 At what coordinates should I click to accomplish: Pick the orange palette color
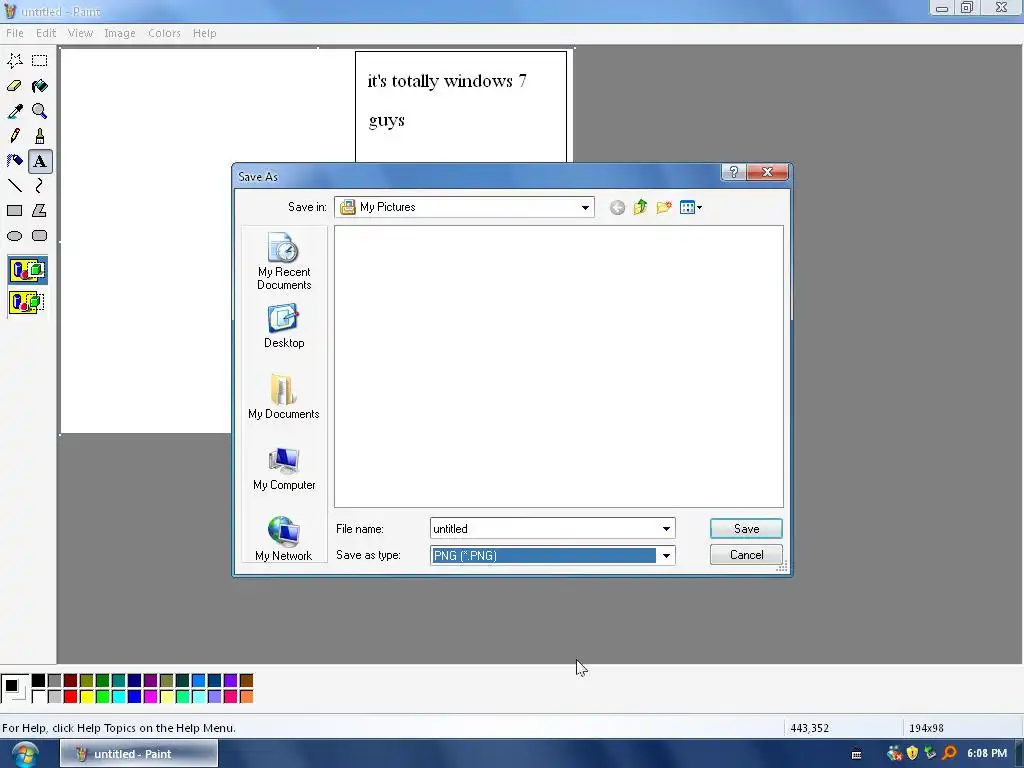click(246, 696)
